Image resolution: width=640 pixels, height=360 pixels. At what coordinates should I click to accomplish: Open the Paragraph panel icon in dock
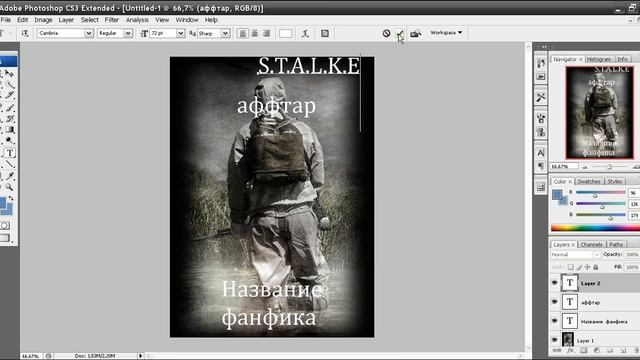[x=541, y=166]
